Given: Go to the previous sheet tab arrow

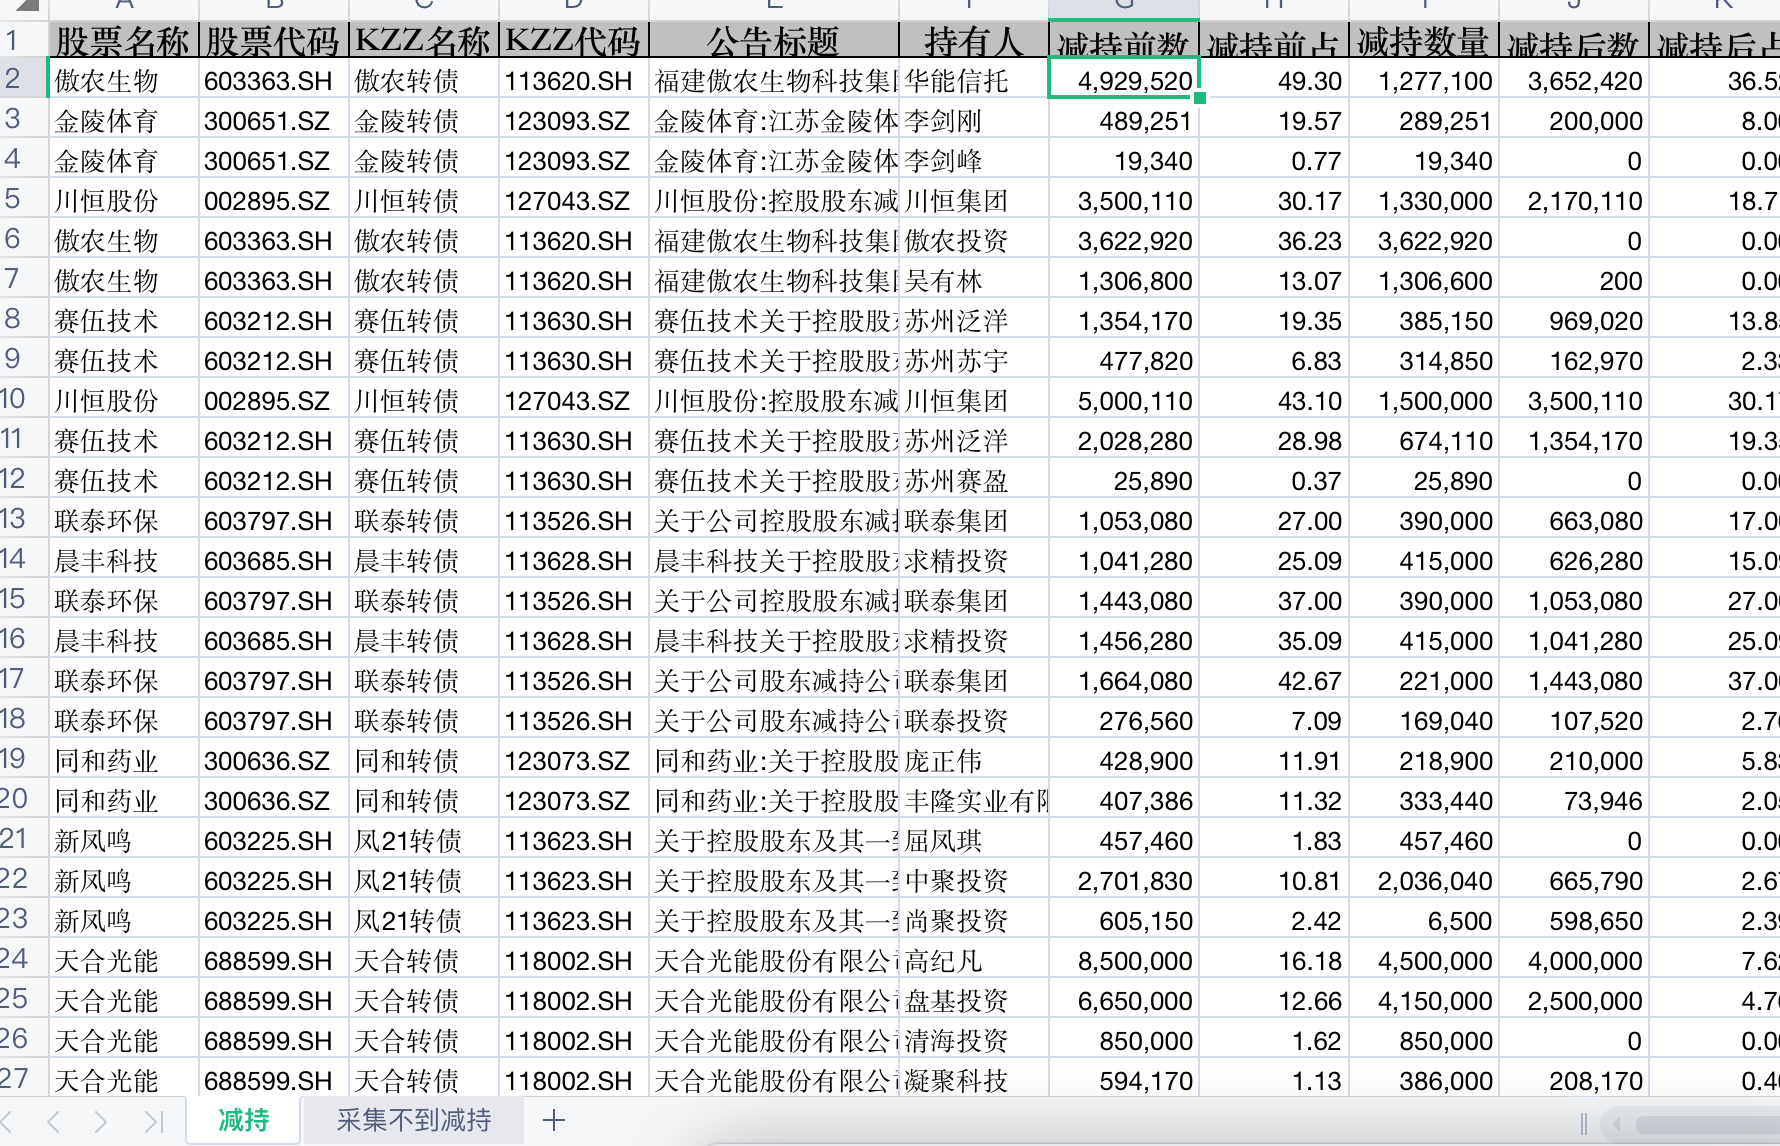Looking at the screenshot, I should (x=54, y=1121).
